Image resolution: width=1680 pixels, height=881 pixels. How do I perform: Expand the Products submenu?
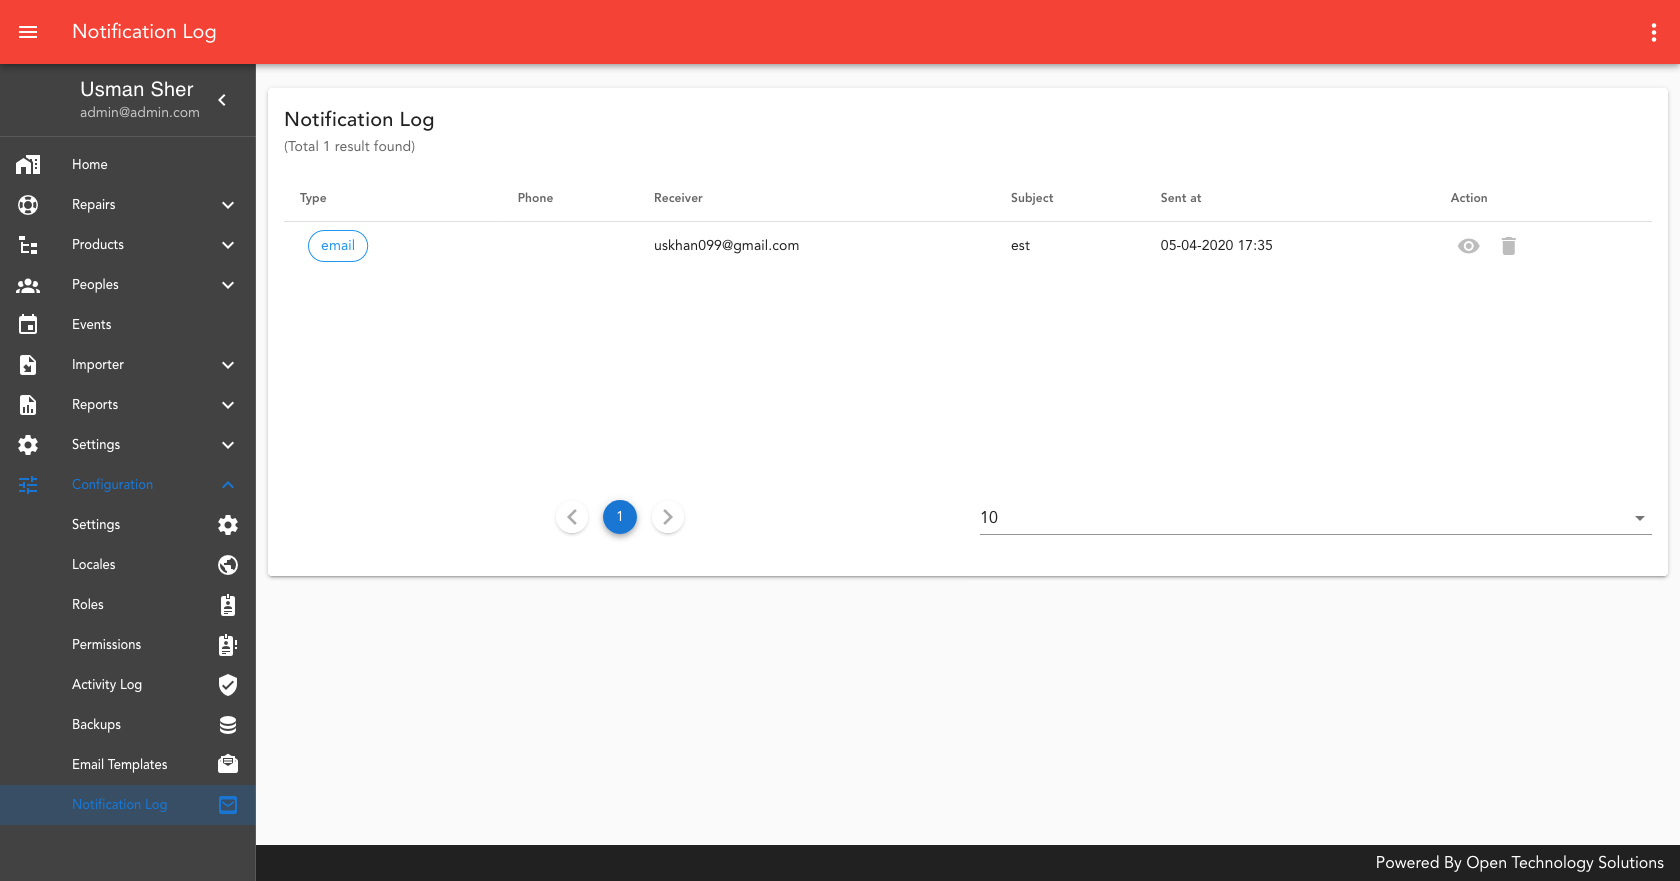228,245
